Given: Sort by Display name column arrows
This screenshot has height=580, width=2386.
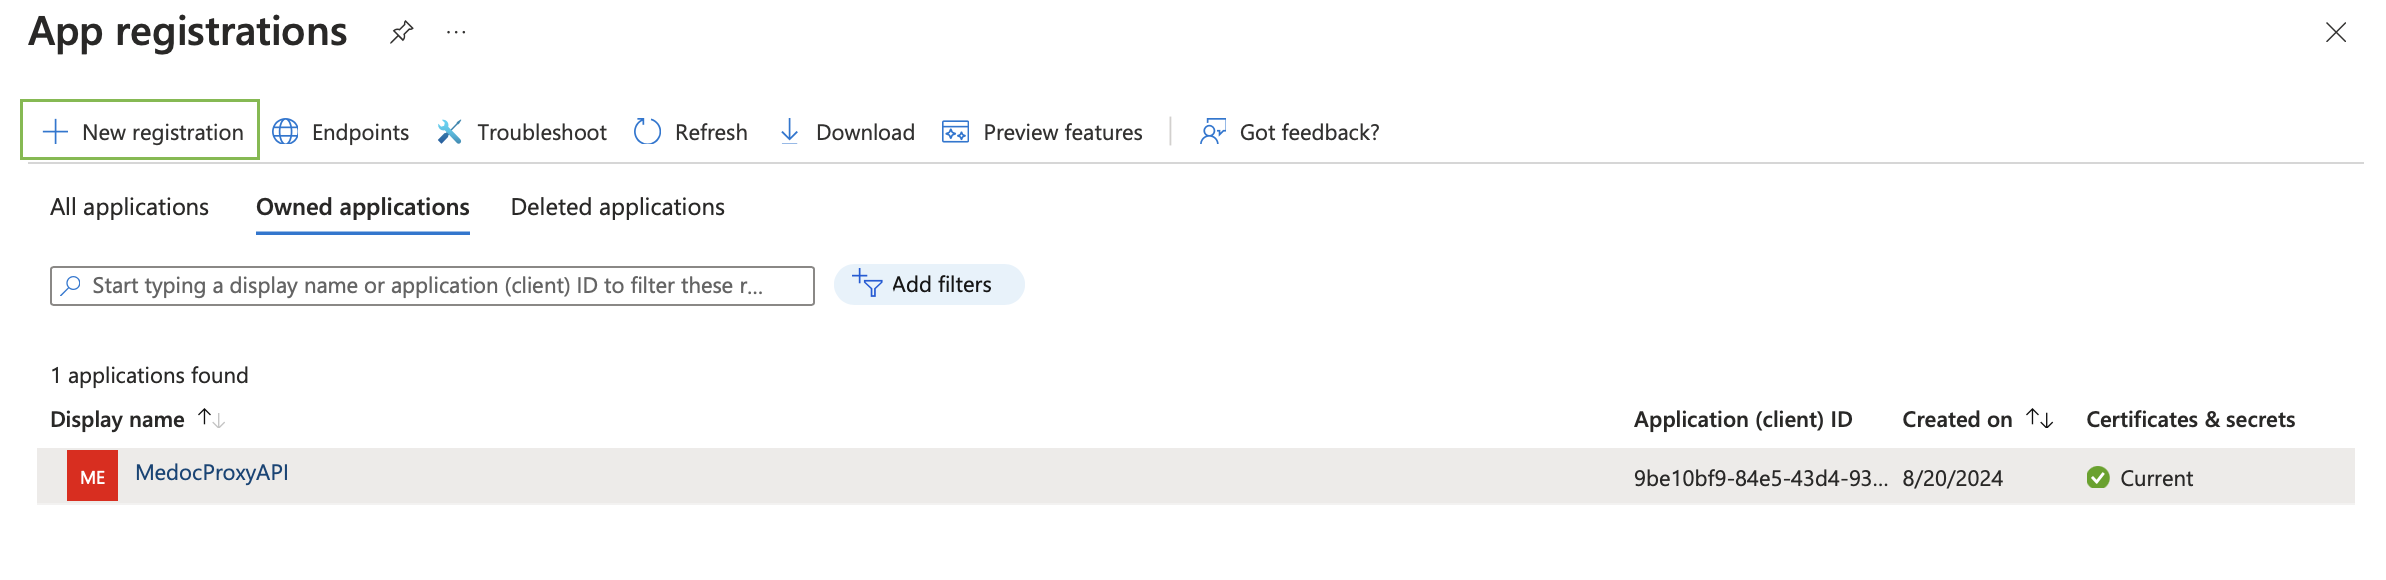Looking at the screenshot, I should pos(211,419).
